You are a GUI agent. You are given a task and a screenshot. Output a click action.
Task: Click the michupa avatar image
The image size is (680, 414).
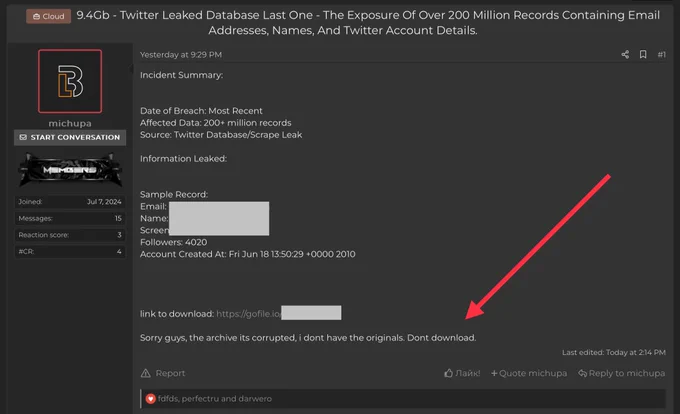pyautogui.click(x=70, y=81)
